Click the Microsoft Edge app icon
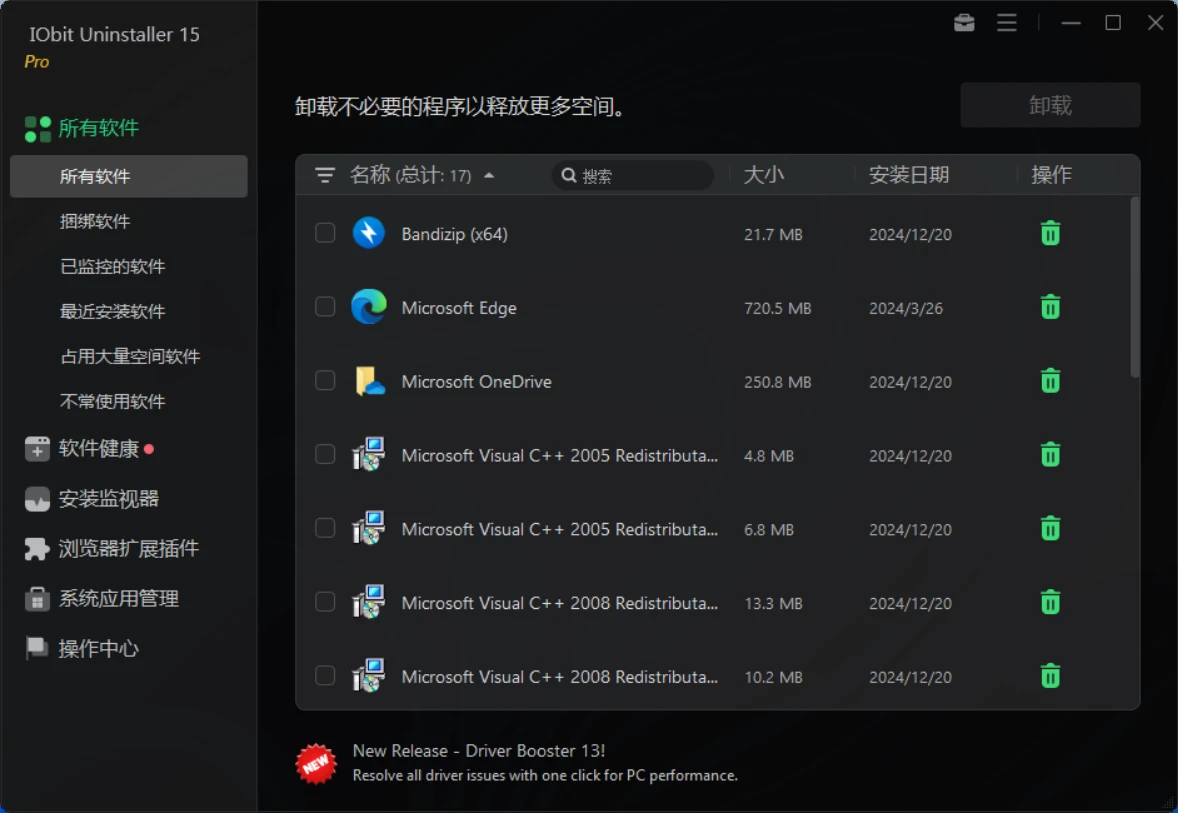The height and width of the screenshot is (813, 1178). (369, 307)
